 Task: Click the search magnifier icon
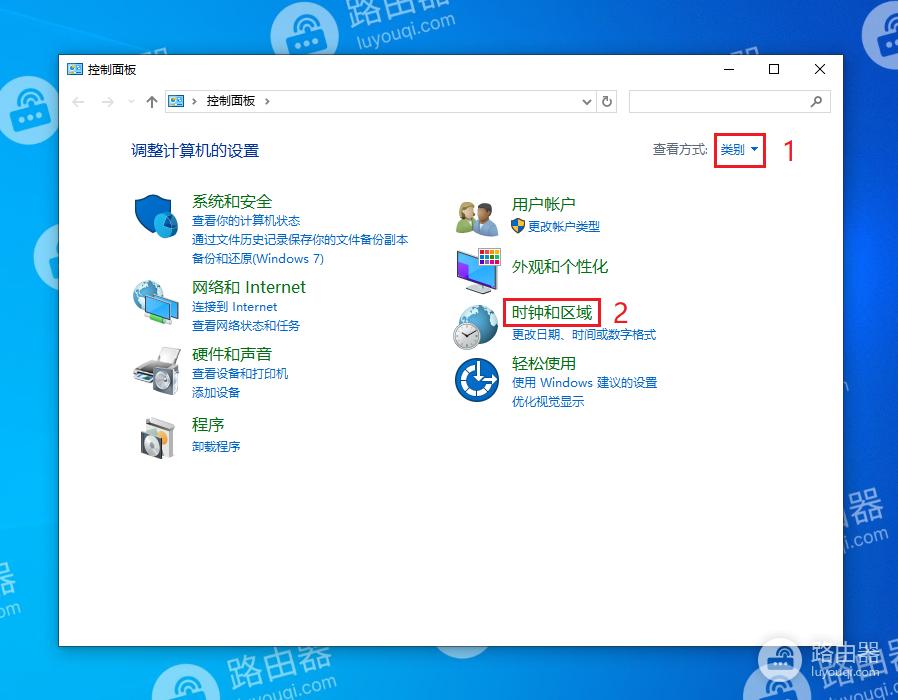coord(817,101)
